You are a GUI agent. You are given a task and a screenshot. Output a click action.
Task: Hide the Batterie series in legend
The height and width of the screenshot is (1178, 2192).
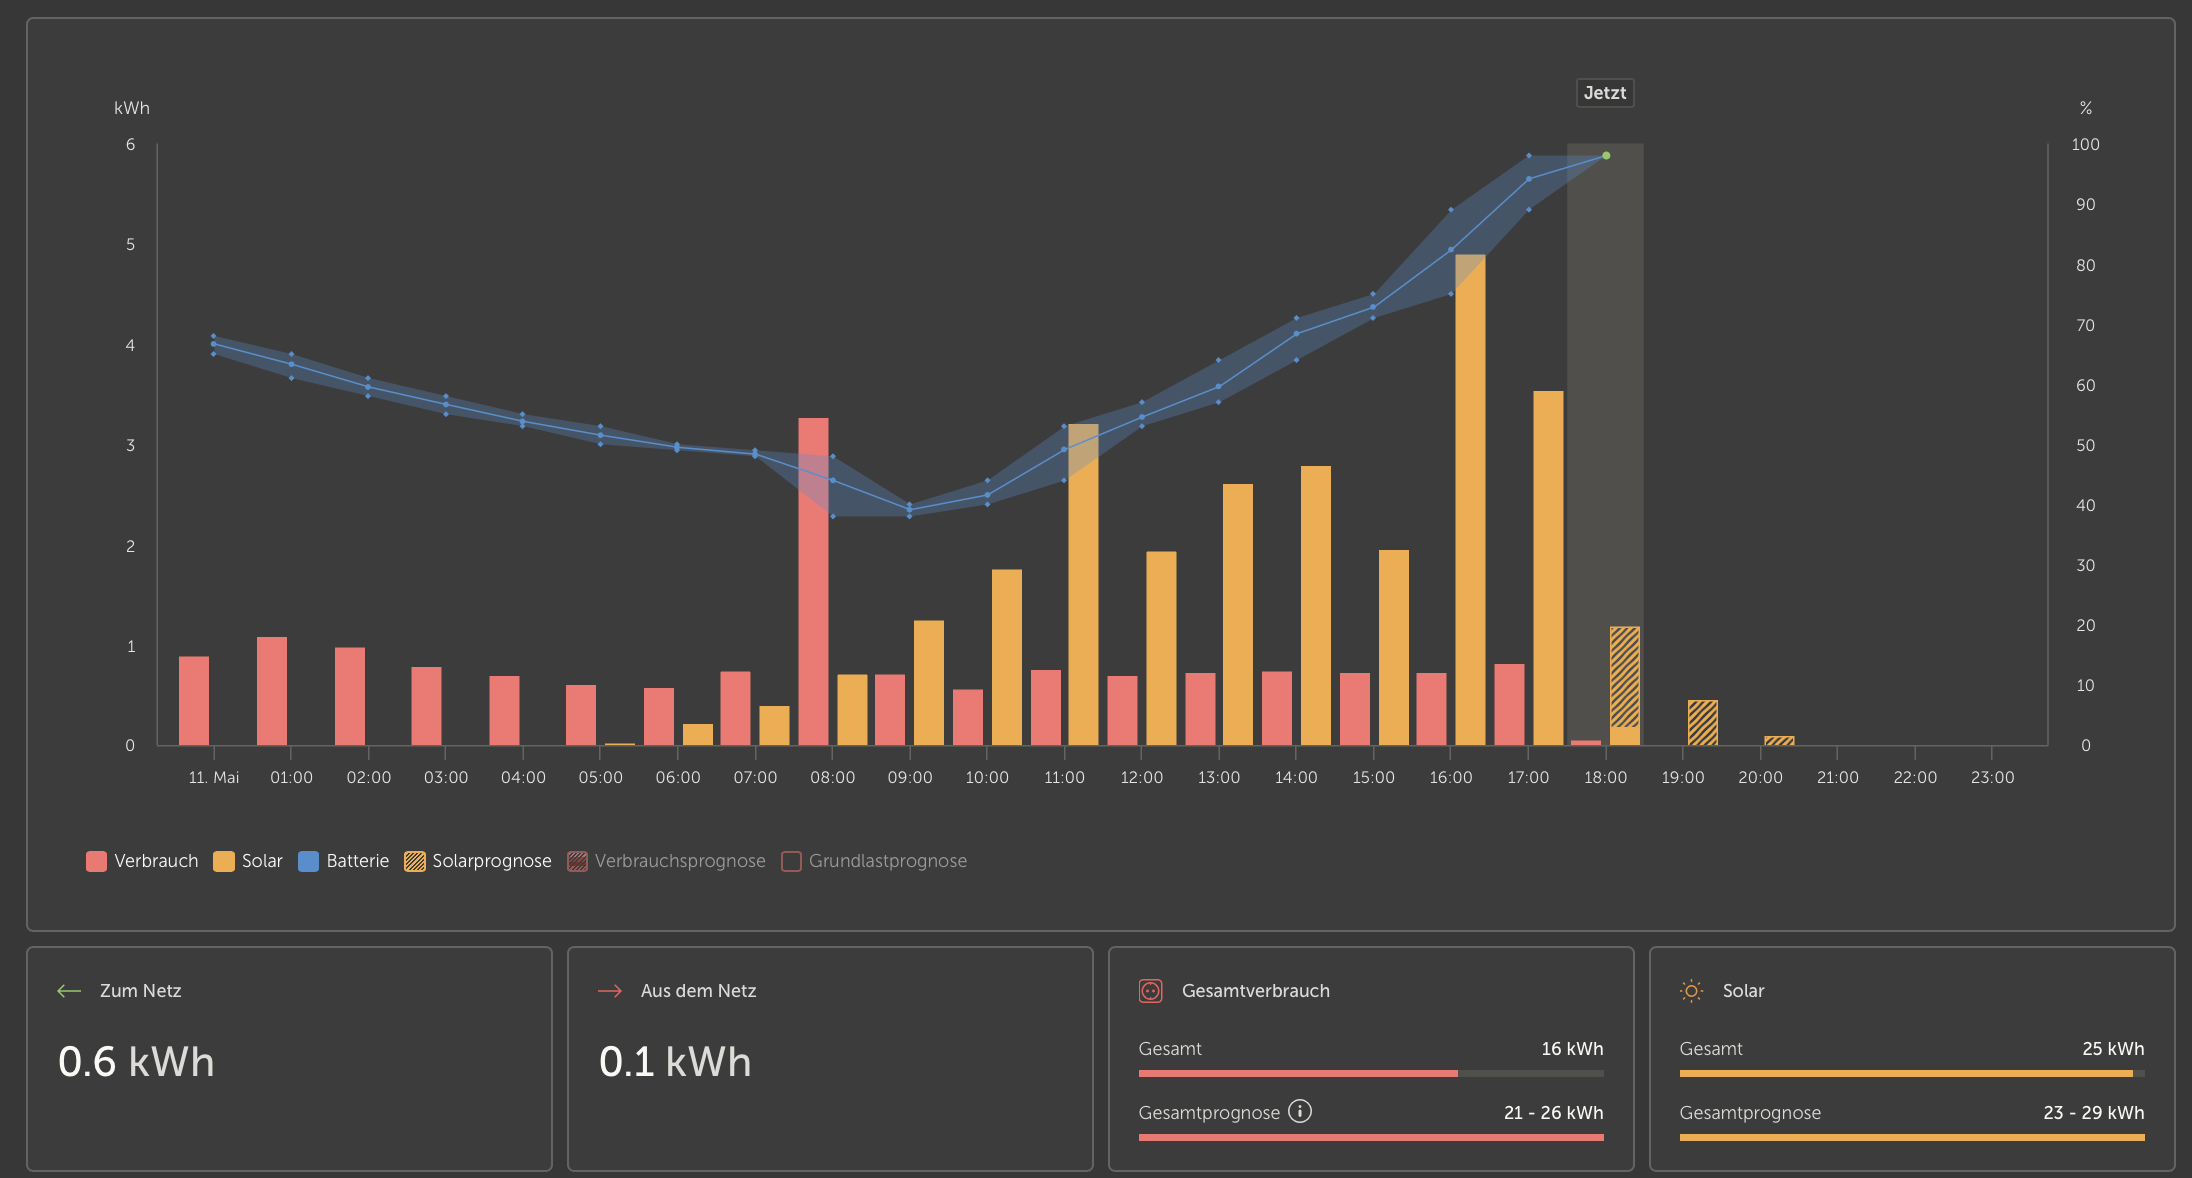(309, 861)
